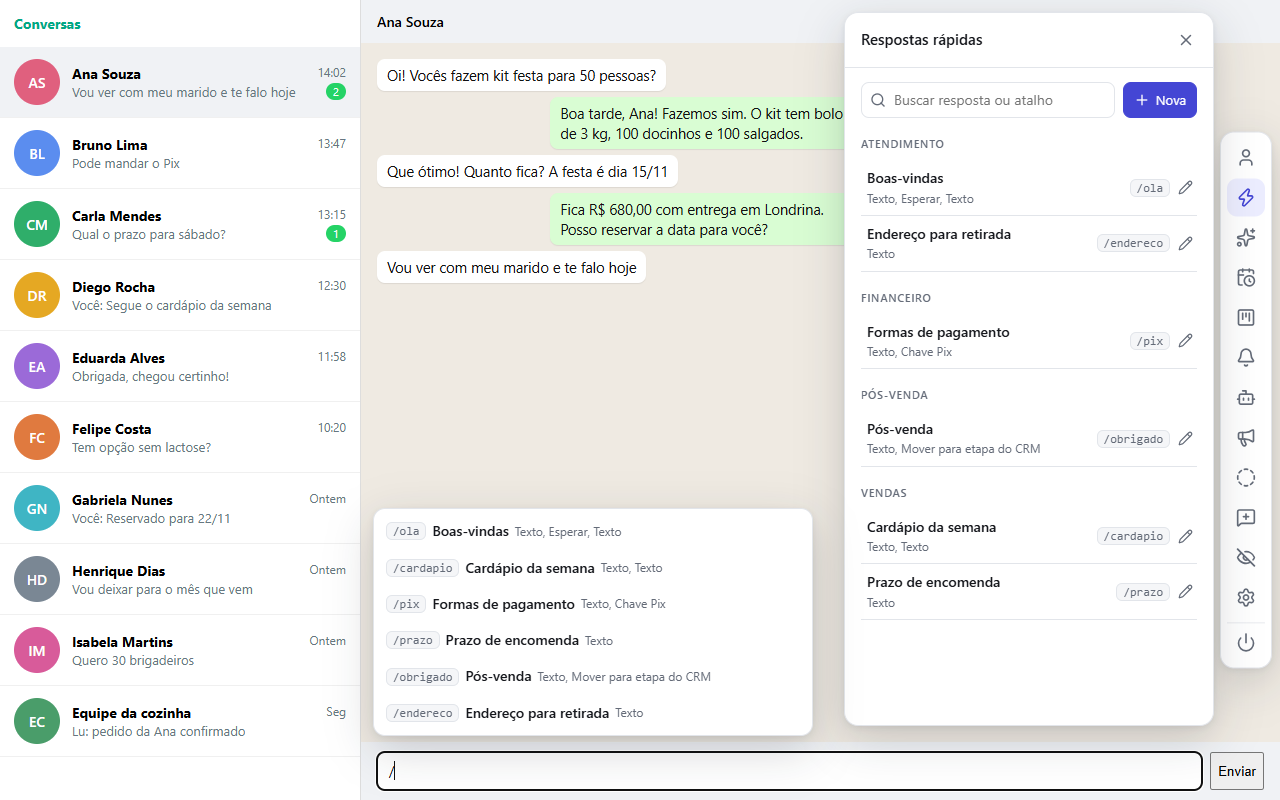Edit the Boas-vindas quick reply with pencil
1280x800 pixels.
1186,187
